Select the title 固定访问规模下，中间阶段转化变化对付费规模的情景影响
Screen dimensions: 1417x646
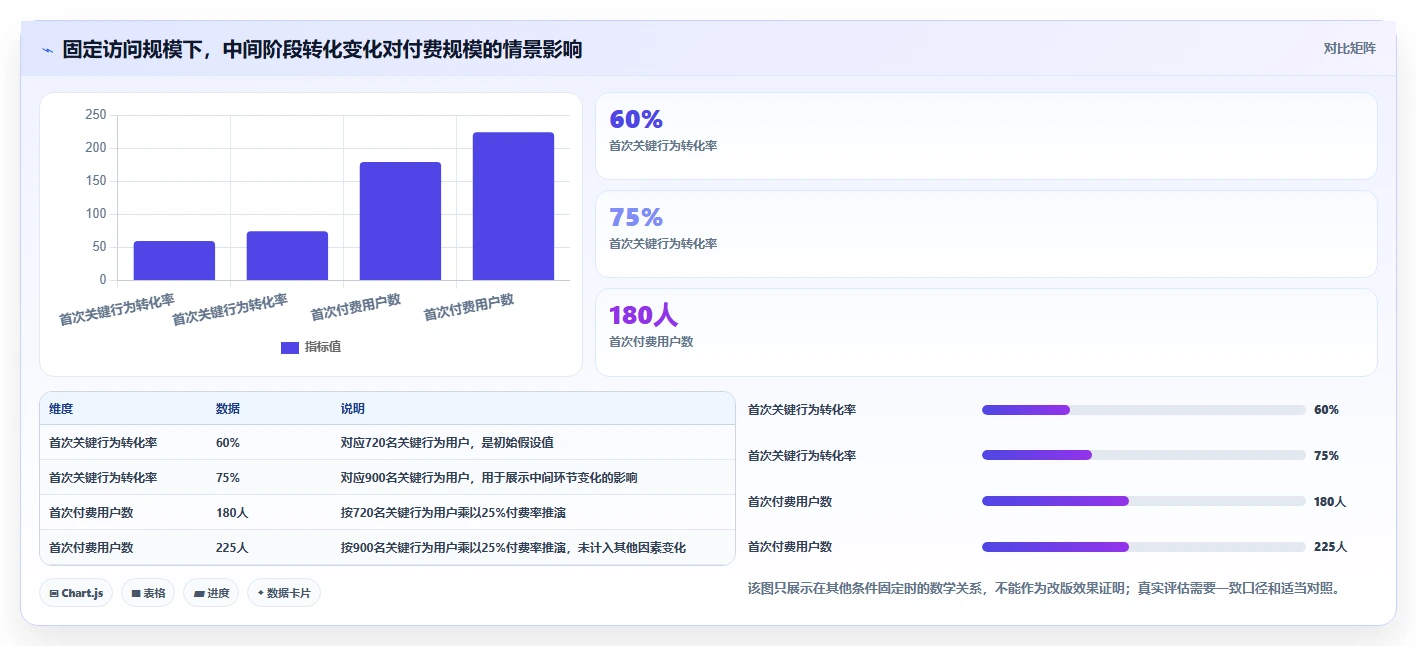322,49
